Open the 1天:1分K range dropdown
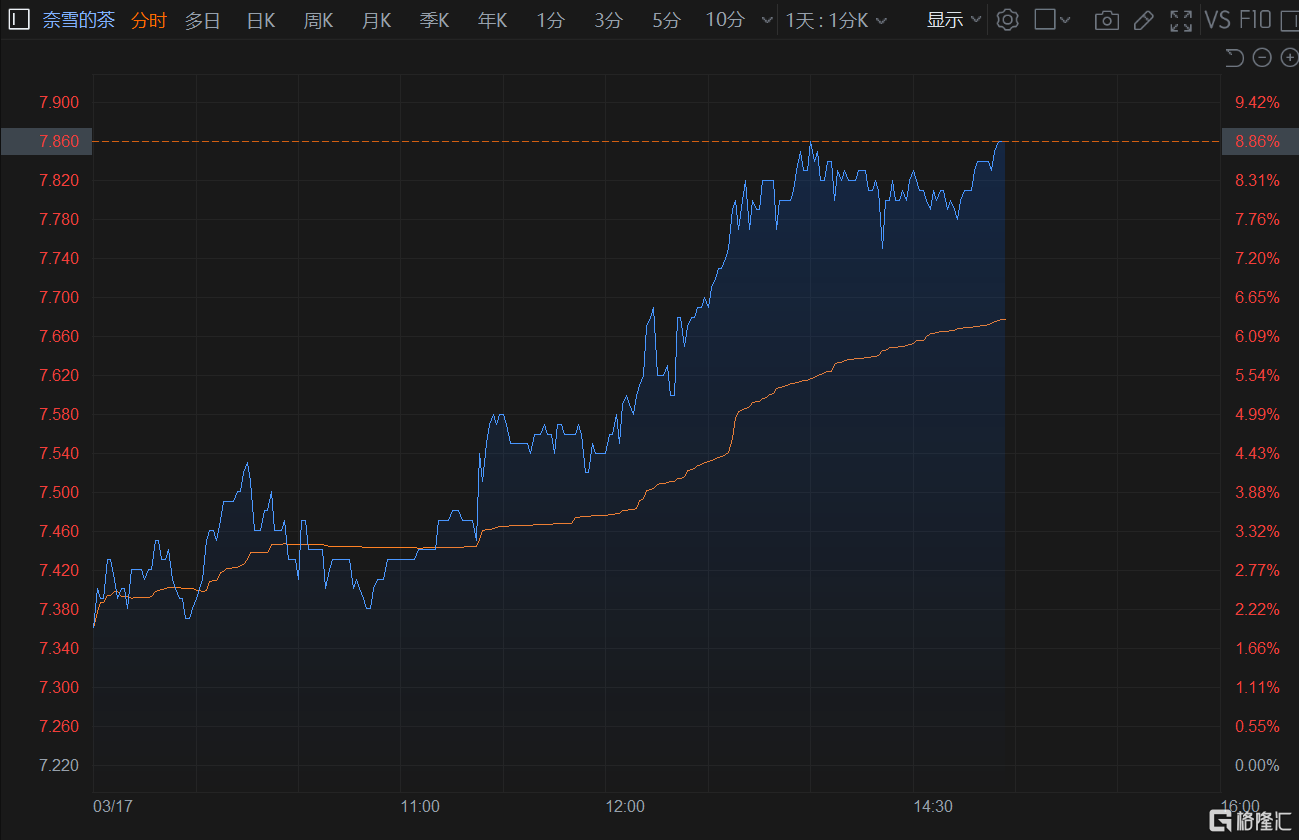Screen dimensions: 1299x840 pyautogui.click(x=836, y=20)
